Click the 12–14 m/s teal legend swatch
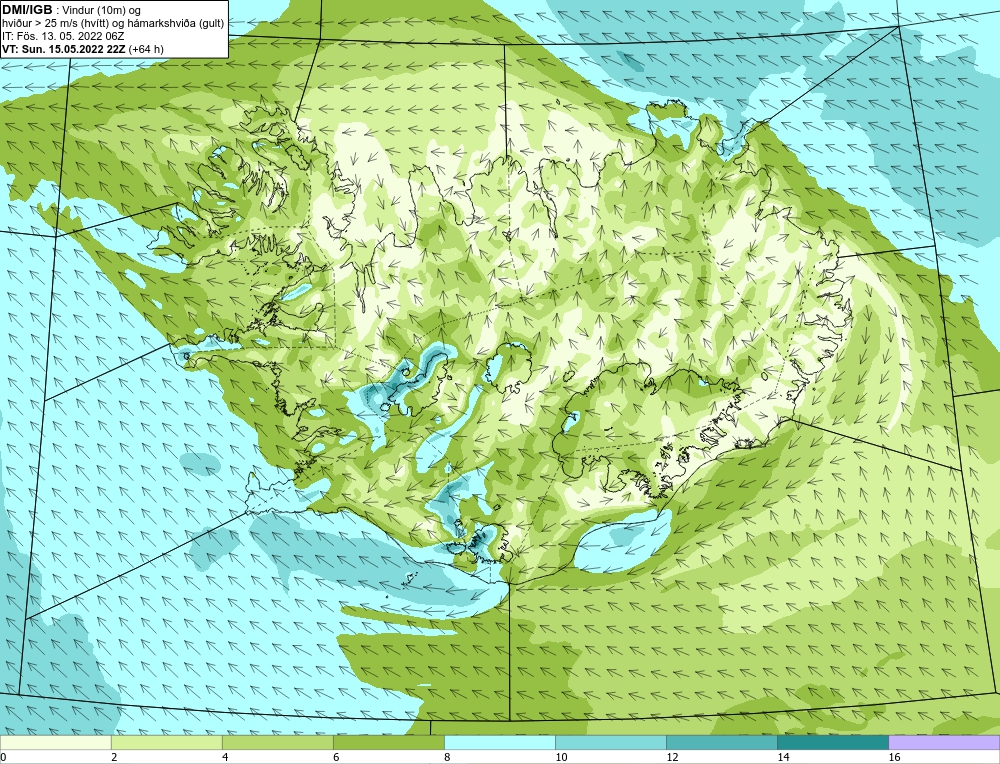This screenshot has height=764, width=1000. (721, 742)
